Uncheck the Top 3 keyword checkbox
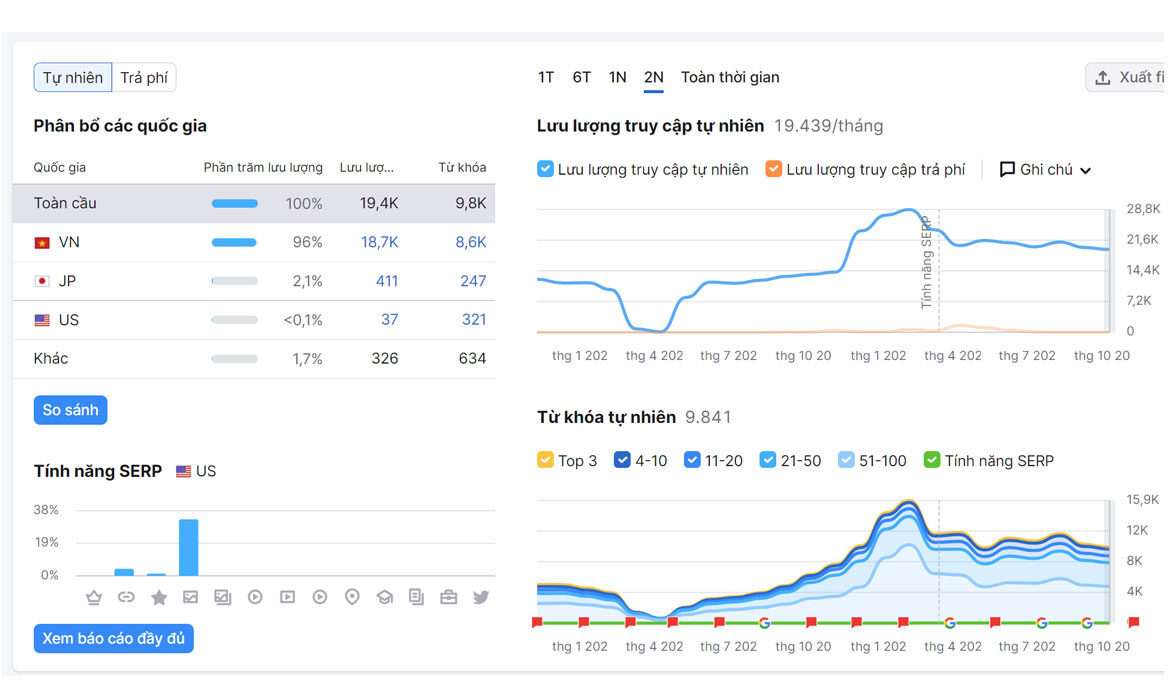The height and width of the screenshot is (700, 1170). (545, 460)
